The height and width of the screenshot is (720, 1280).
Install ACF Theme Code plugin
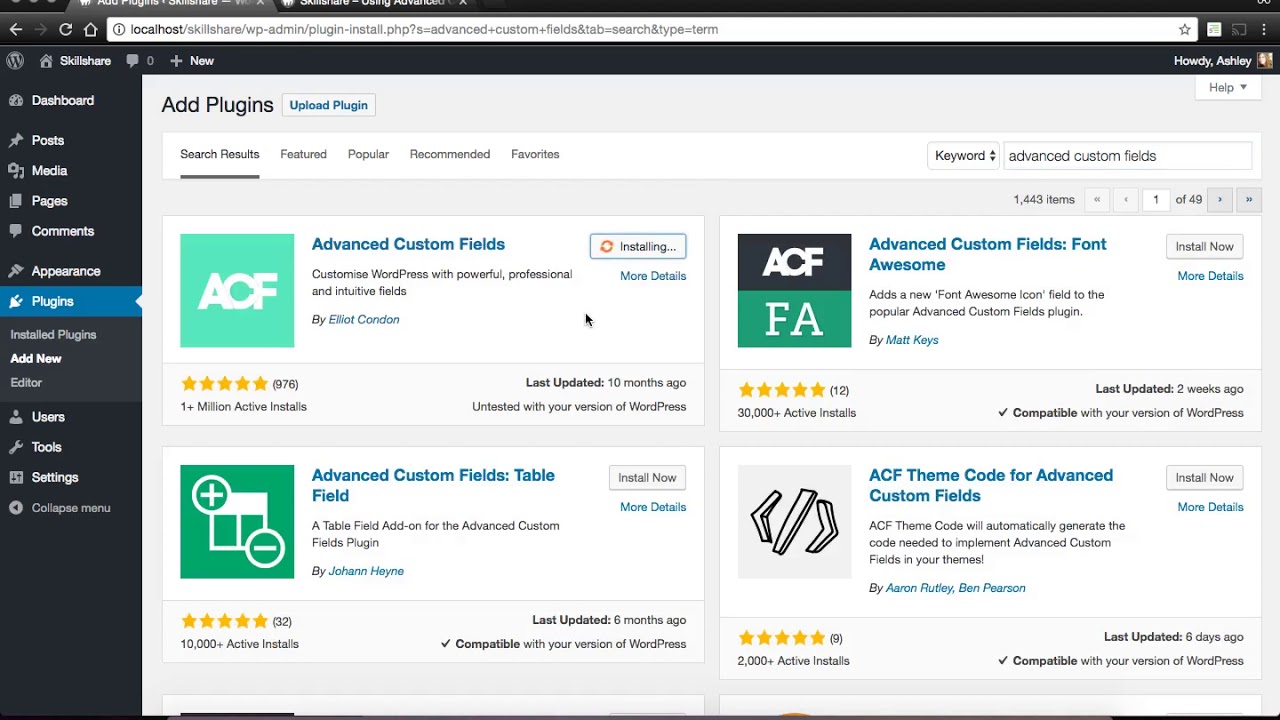point(1204,478)
